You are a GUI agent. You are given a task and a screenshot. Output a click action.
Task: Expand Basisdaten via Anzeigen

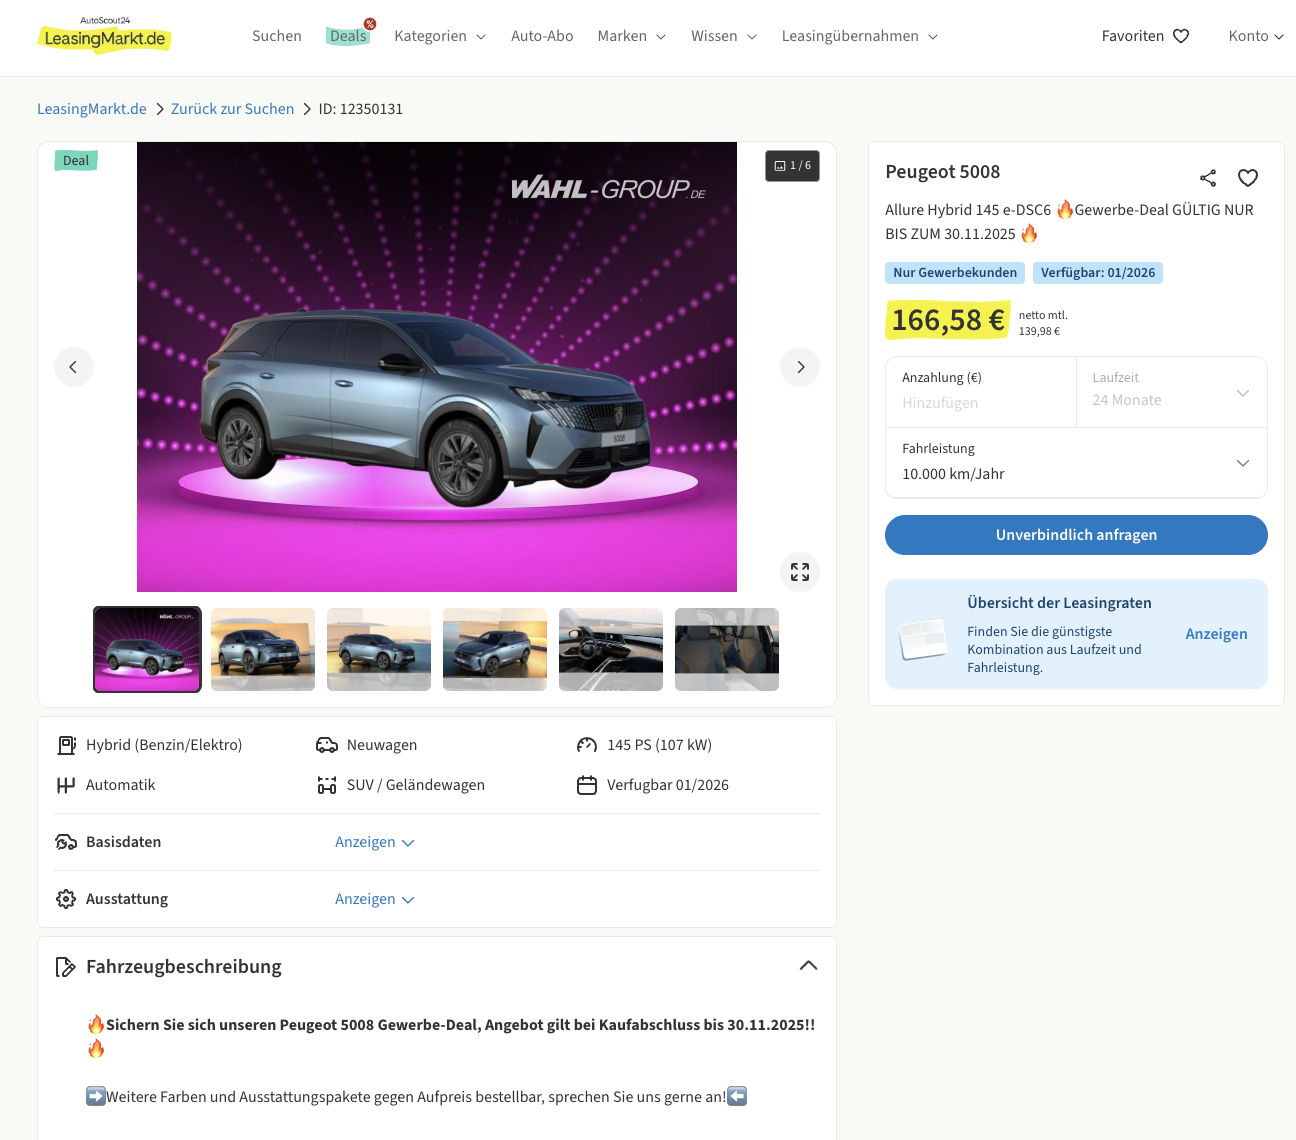[x=374, y=842]
